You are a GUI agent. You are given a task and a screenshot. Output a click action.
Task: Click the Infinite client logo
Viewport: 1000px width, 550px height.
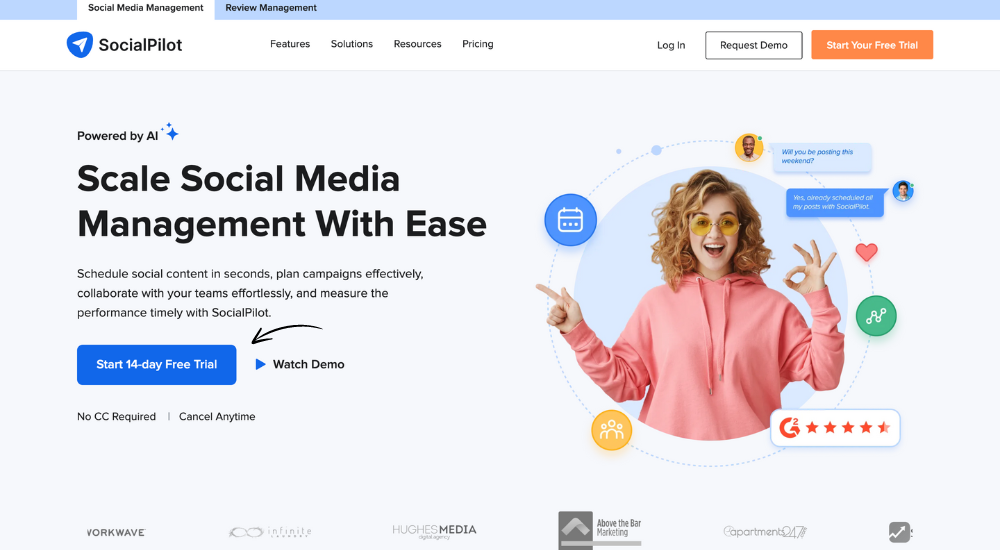click(x=270, y=531)
